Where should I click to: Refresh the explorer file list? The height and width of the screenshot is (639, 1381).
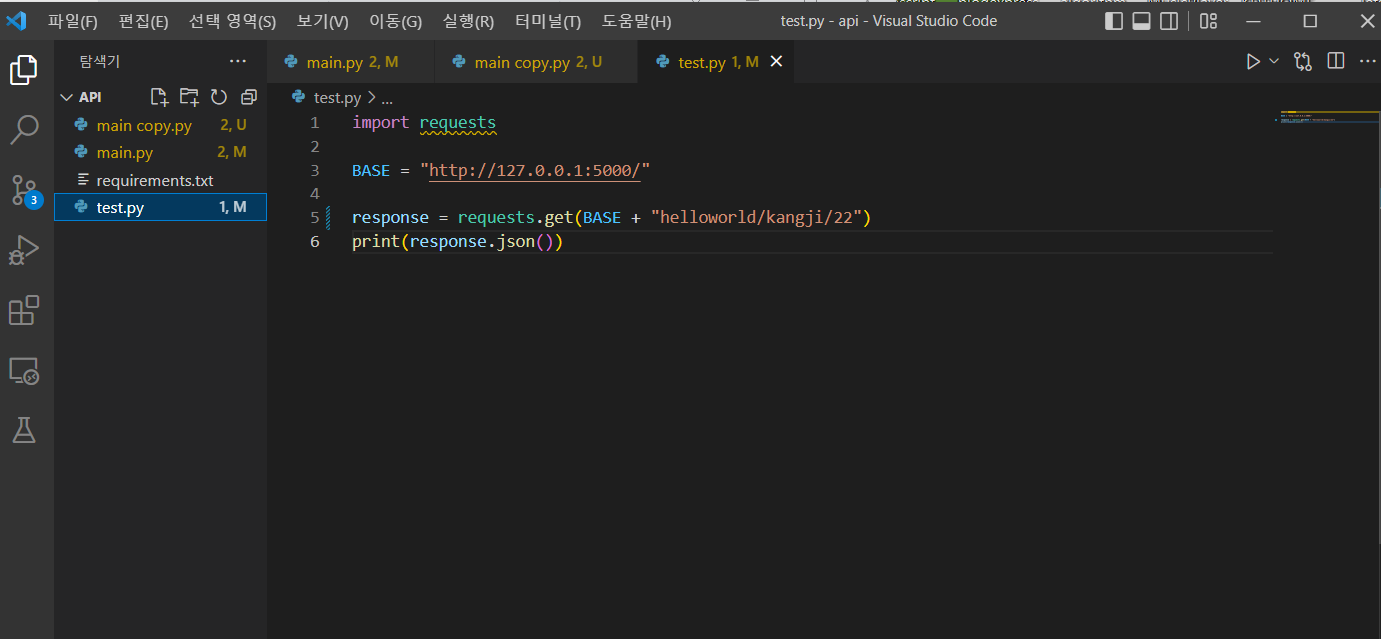[x=219, y=97]
